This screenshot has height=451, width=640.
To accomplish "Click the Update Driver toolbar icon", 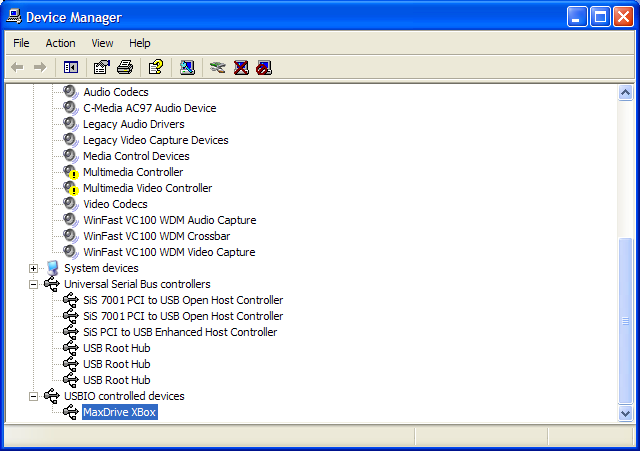I will 218,67.
